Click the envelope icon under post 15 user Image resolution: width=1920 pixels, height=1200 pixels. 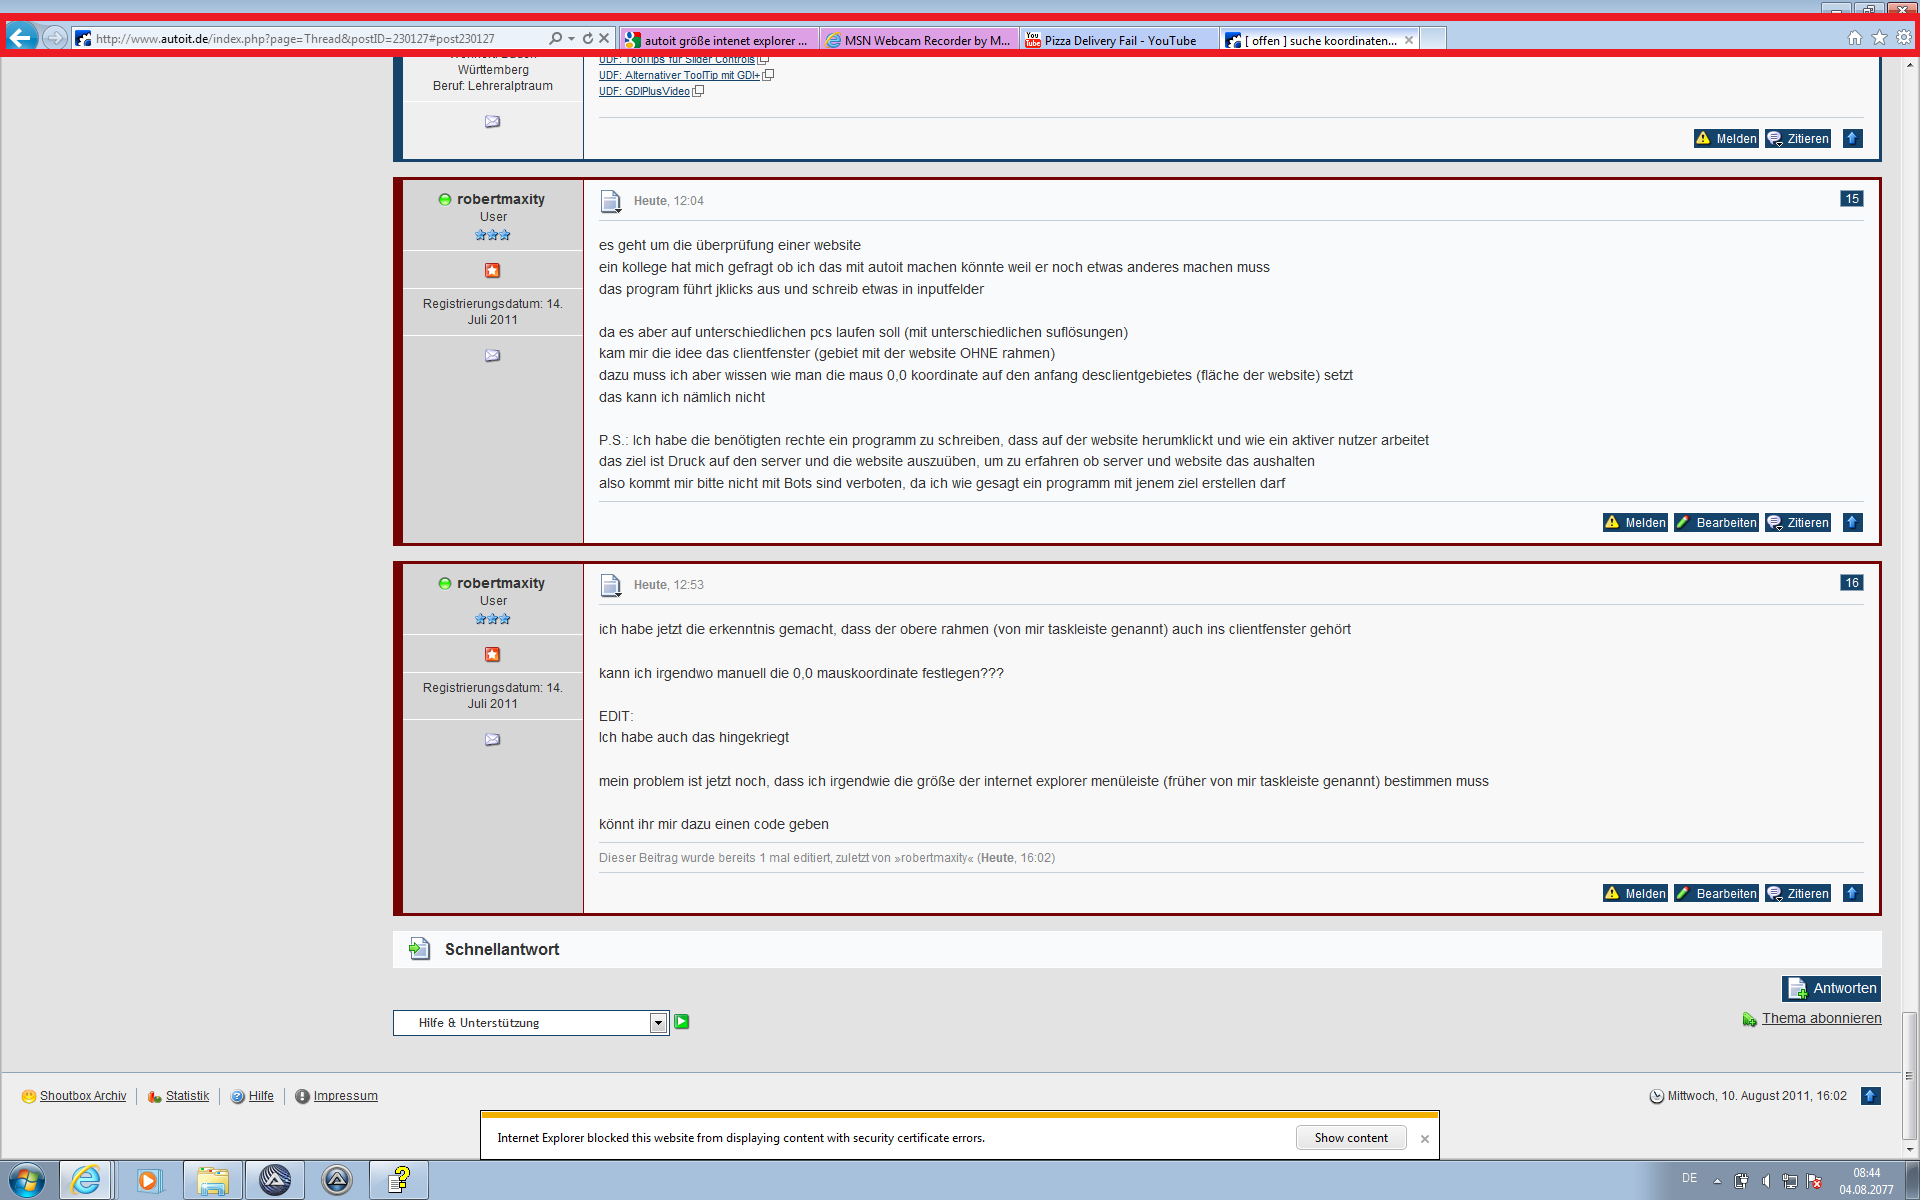click(492, 355)
